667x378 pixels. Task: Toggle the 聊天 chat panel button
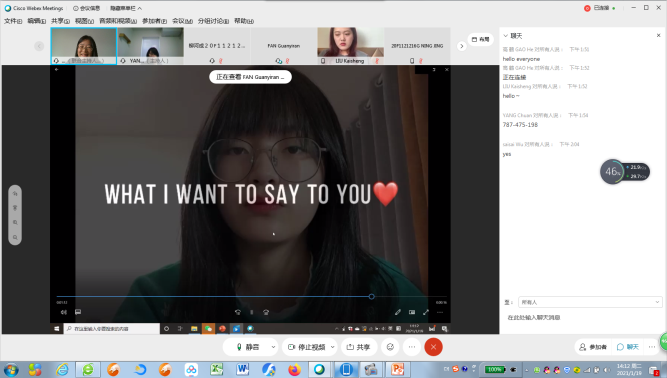pos(628,347)
